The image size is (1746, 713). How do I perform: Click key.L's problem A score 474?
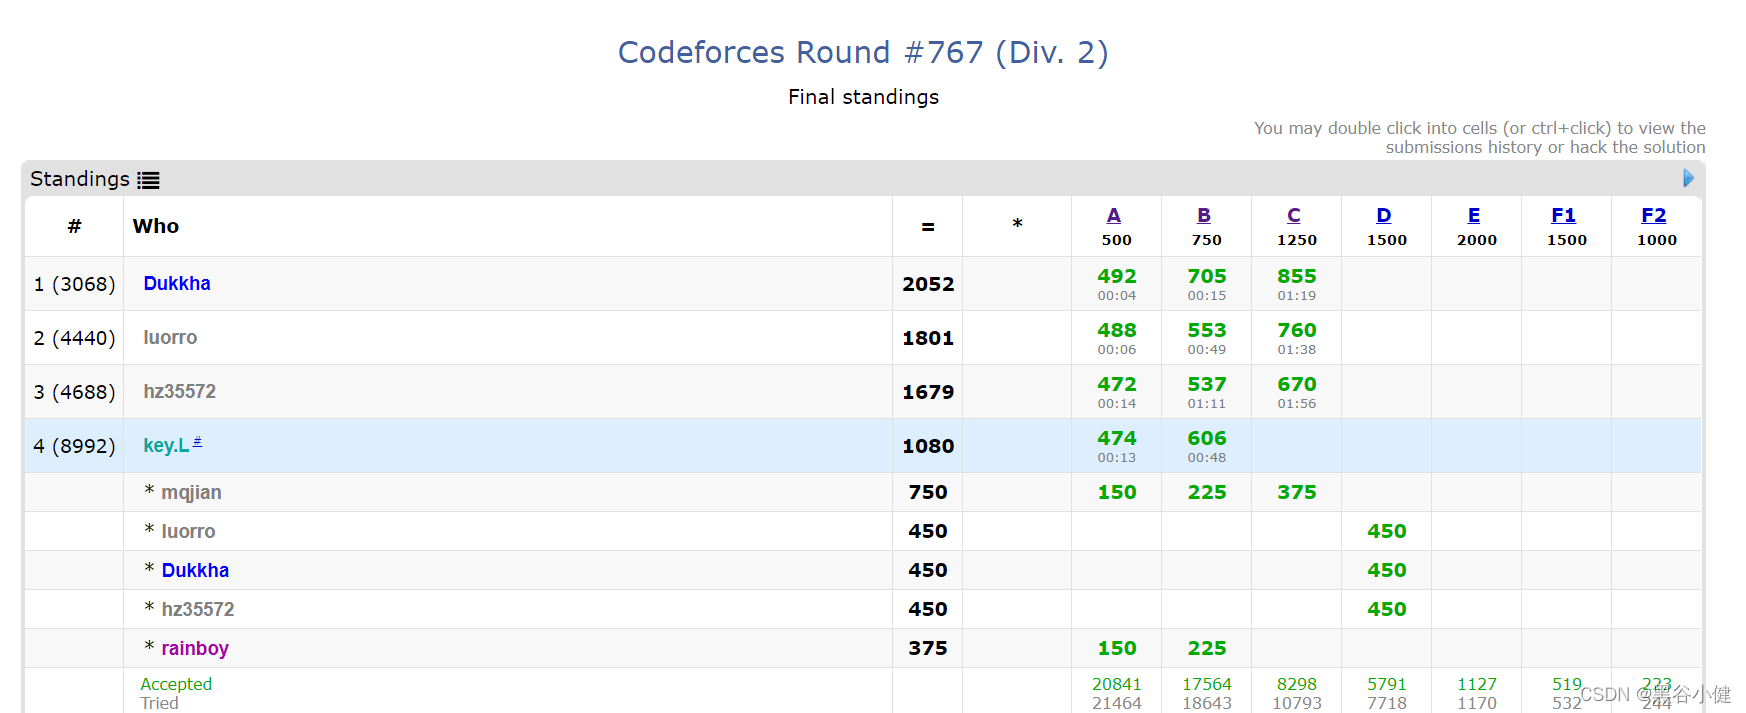click(1117, 438)
